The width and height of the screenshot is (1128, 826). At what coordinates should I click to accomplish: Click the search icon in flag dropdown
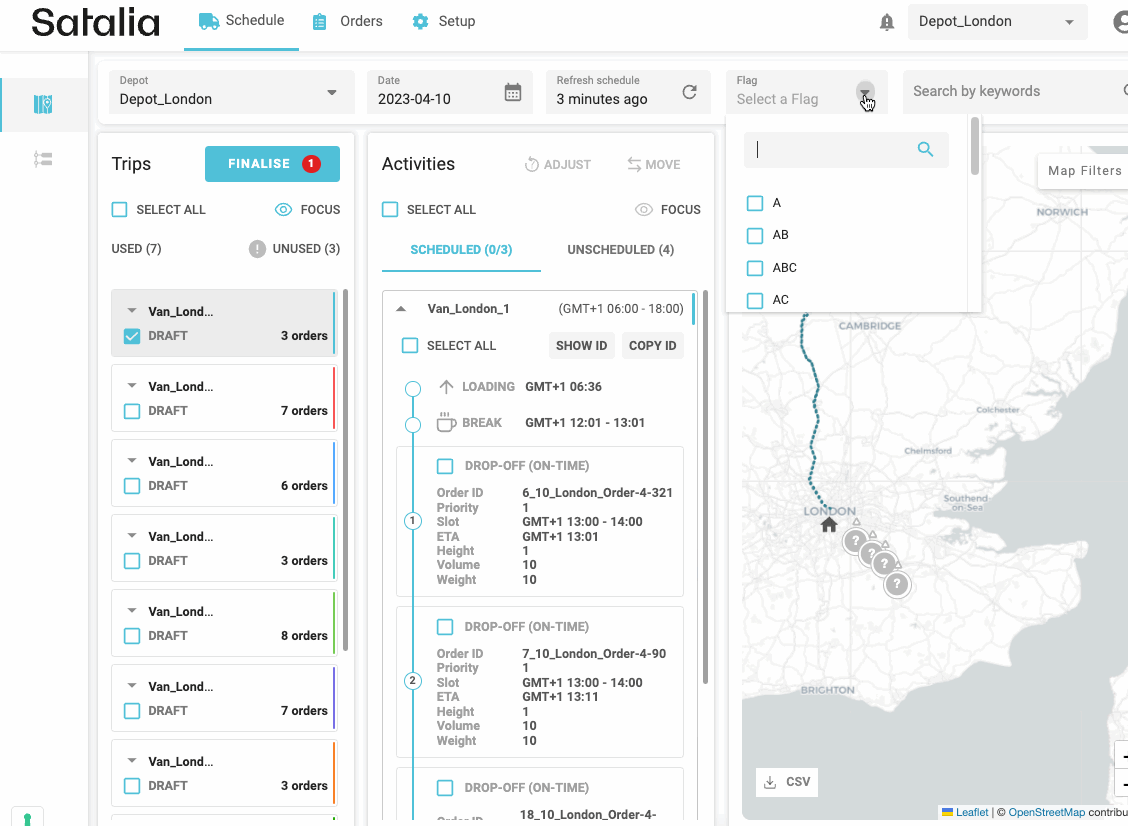tap(925, 150)
